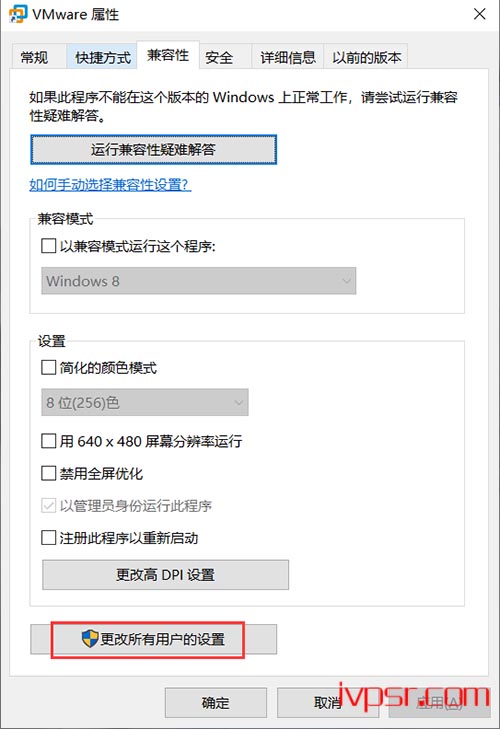This screenshot has height=729, width=500.
Task: Open the 快捷方式 tab
Action: (x=102, y=57)
